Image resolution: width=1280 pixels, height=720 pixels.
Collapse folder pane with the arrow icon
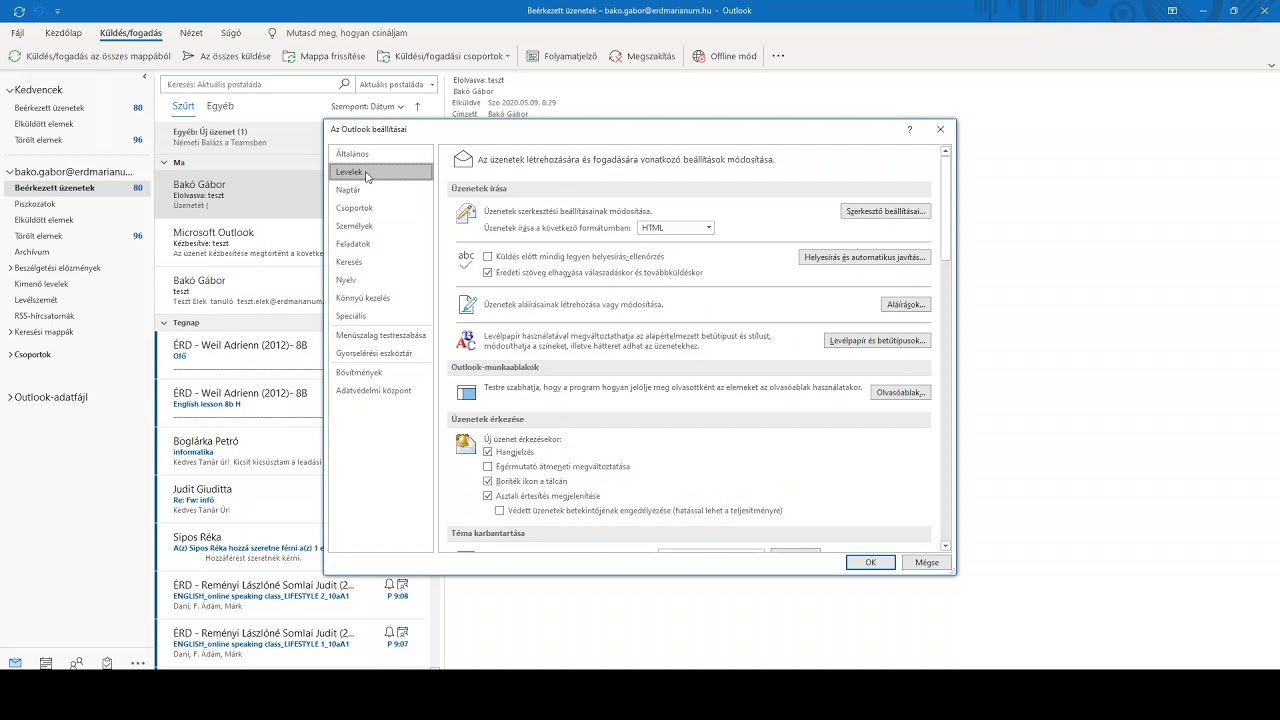pos(144,77)
